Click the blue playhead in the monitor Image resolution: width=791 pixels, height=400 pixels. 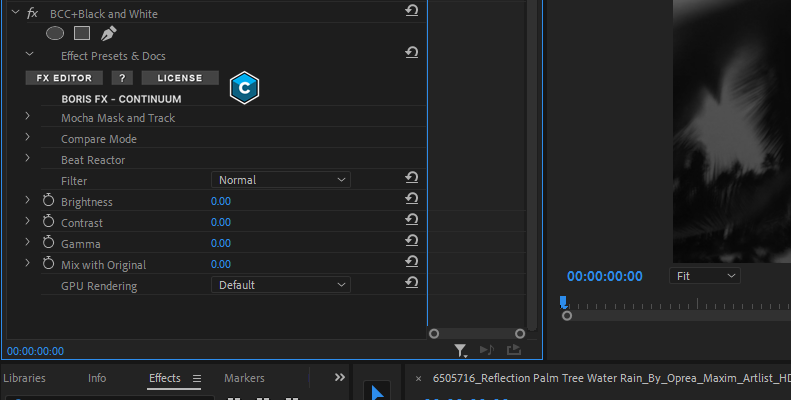point(563,302)
